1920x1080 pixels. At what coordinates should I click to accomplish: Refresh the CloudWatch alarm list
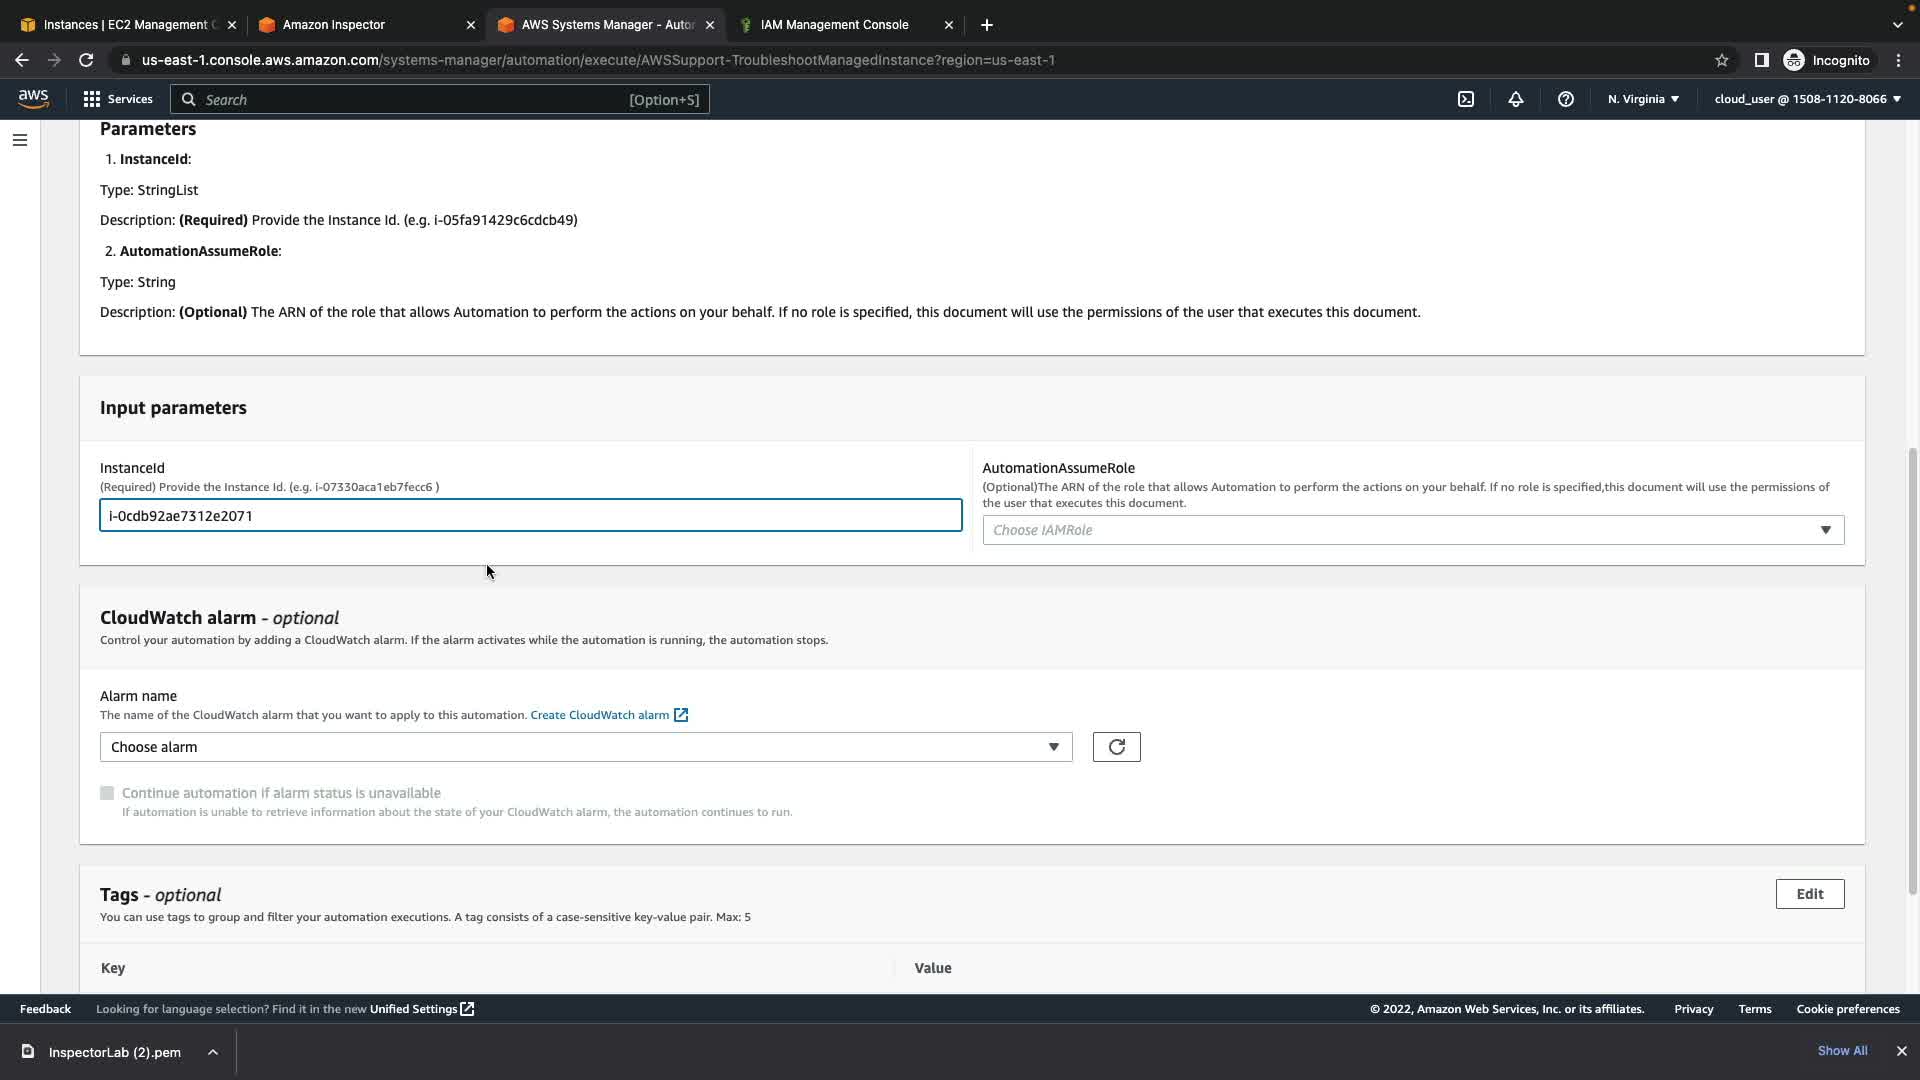pos(1116,747)
